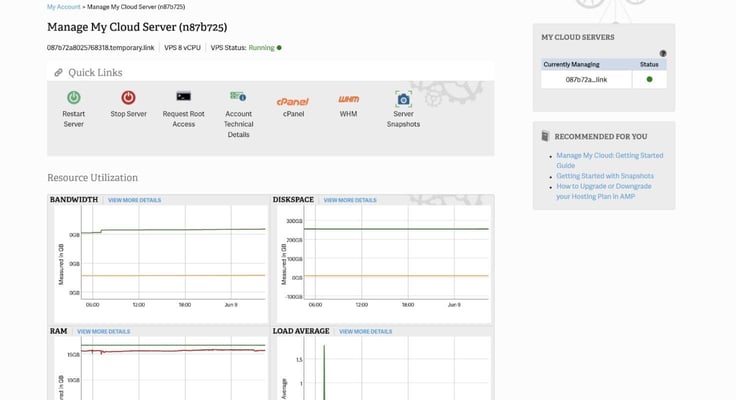Click the VPS 8 vCPU text
Image resolution: width=736 pixels, height=400 pixels.
point(182,47)
